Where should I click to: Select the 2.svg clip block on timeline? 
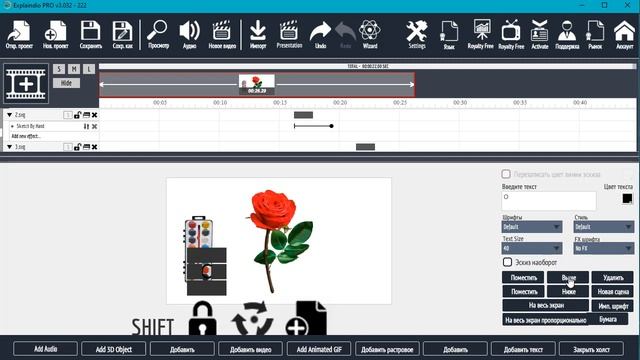303,115
